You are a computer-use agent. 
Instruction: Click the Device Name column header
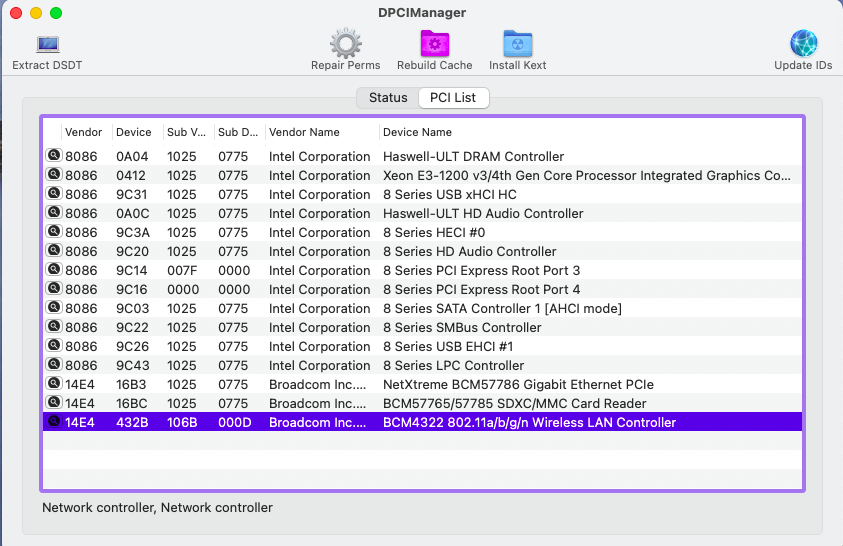click(417, 132)
